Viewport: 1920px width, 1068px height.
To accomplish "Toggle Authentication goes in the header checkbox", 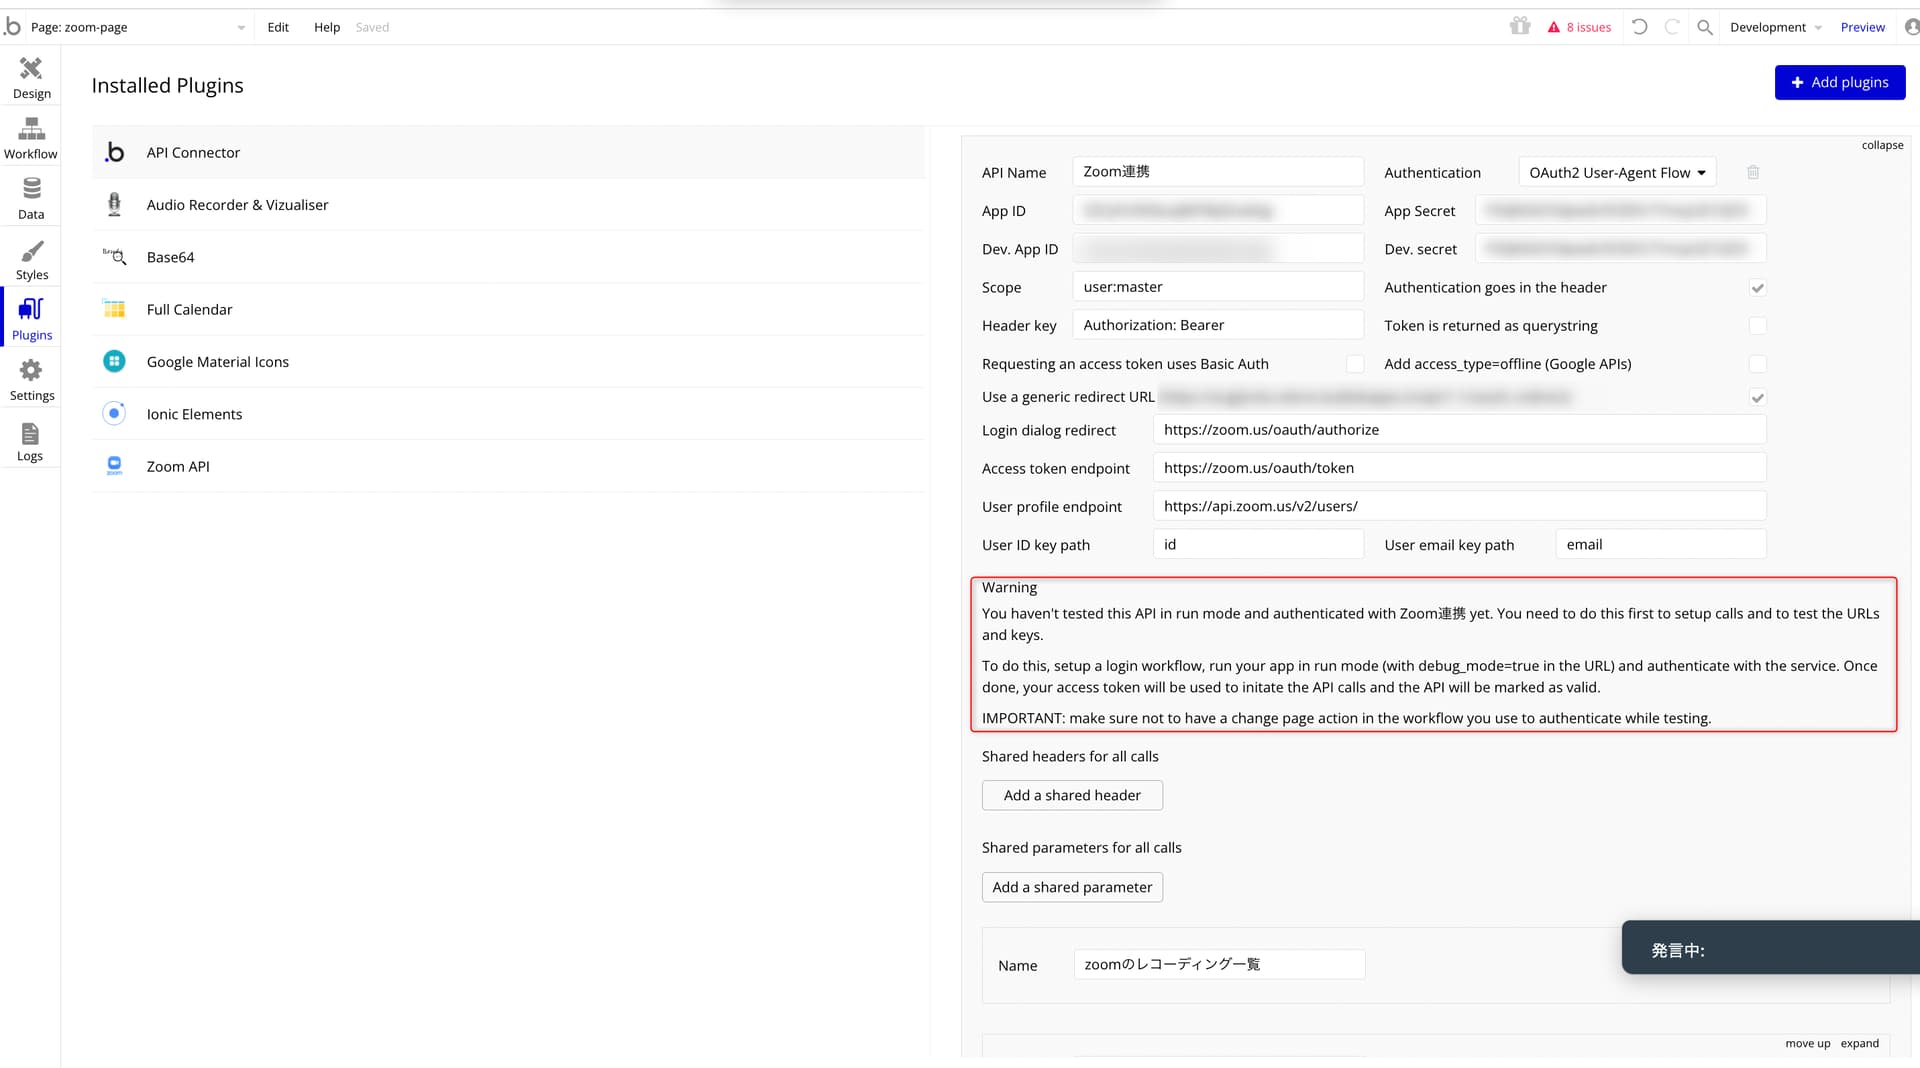I will pyautogui.click(x=1757, y=288).
